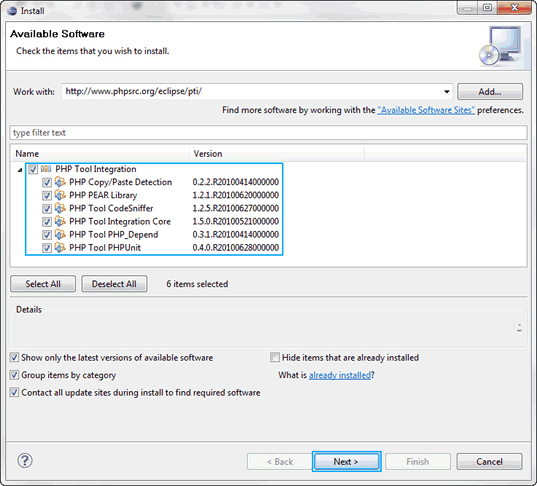The width and height of the screenshot is (537, 486).
Task: Click the Eclipse icon in title bar
Action: point(12,11)
